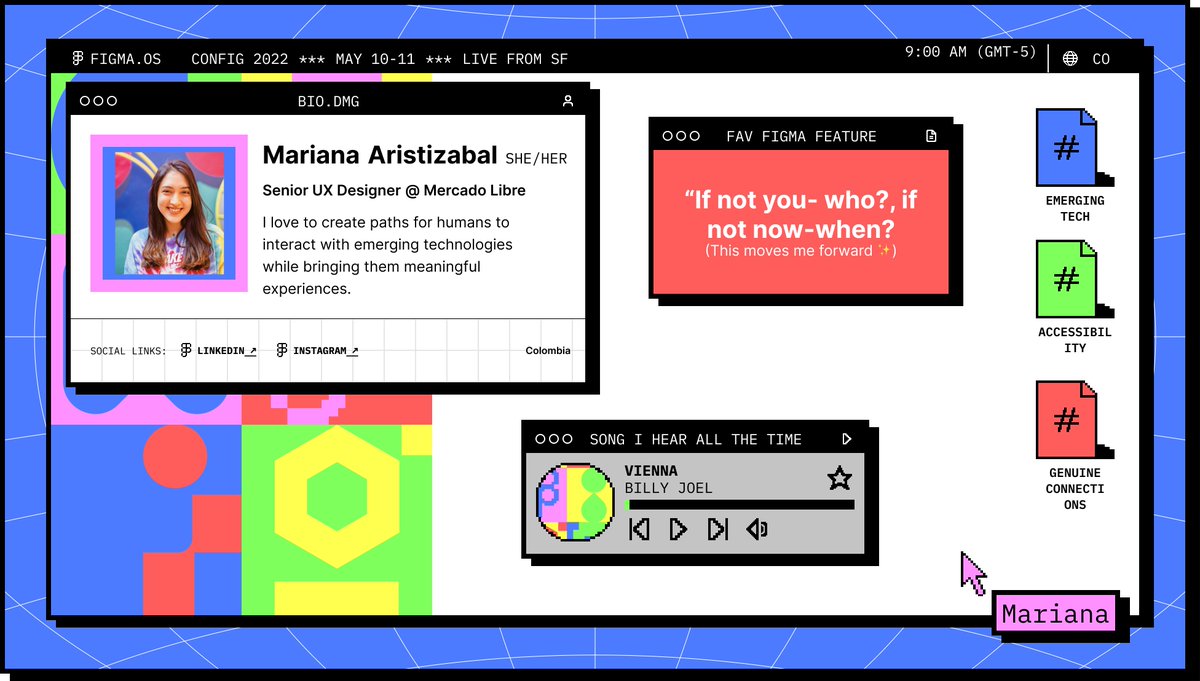Click the Figma icon beside LinkedIn

point(186,351)
